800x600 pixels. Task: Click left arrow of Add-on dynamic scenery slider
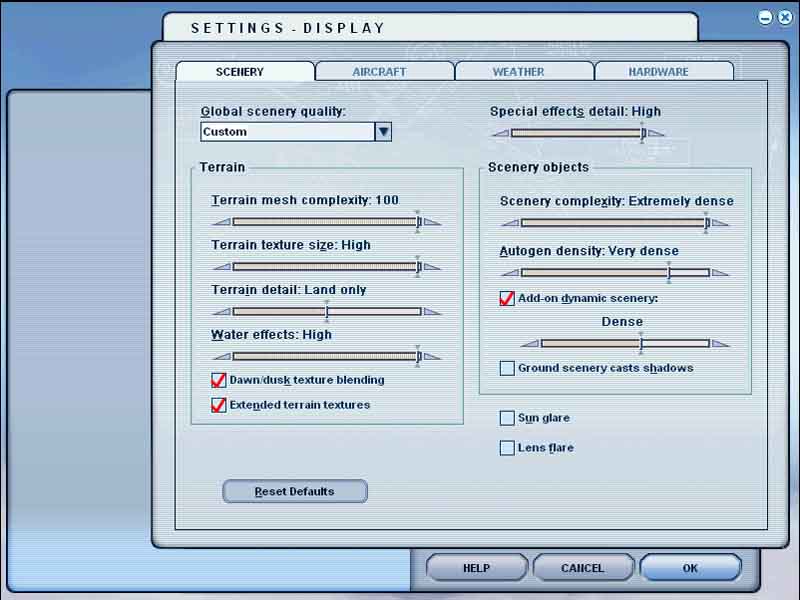[530, 344]
